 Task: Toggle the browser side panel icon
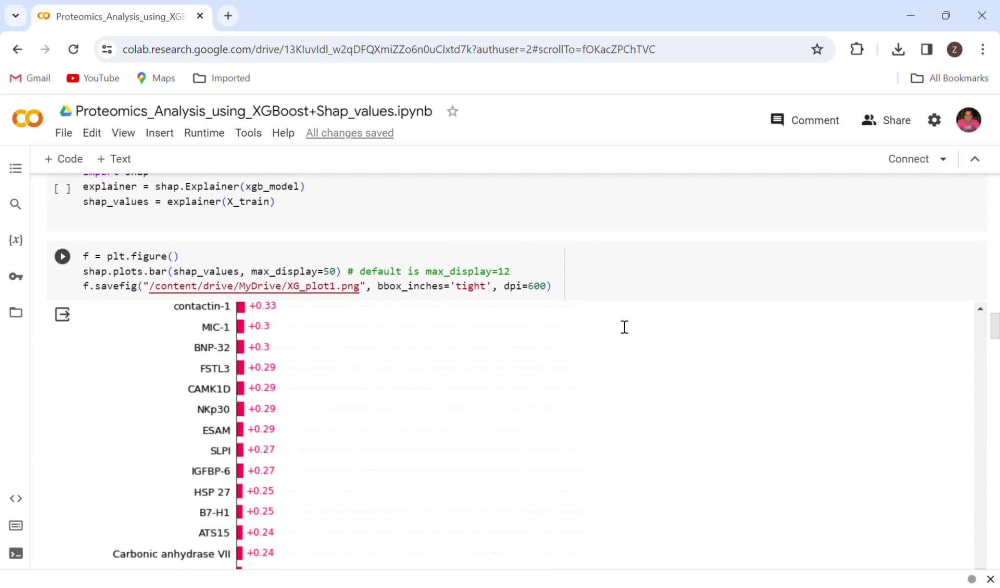click(927, 49)
